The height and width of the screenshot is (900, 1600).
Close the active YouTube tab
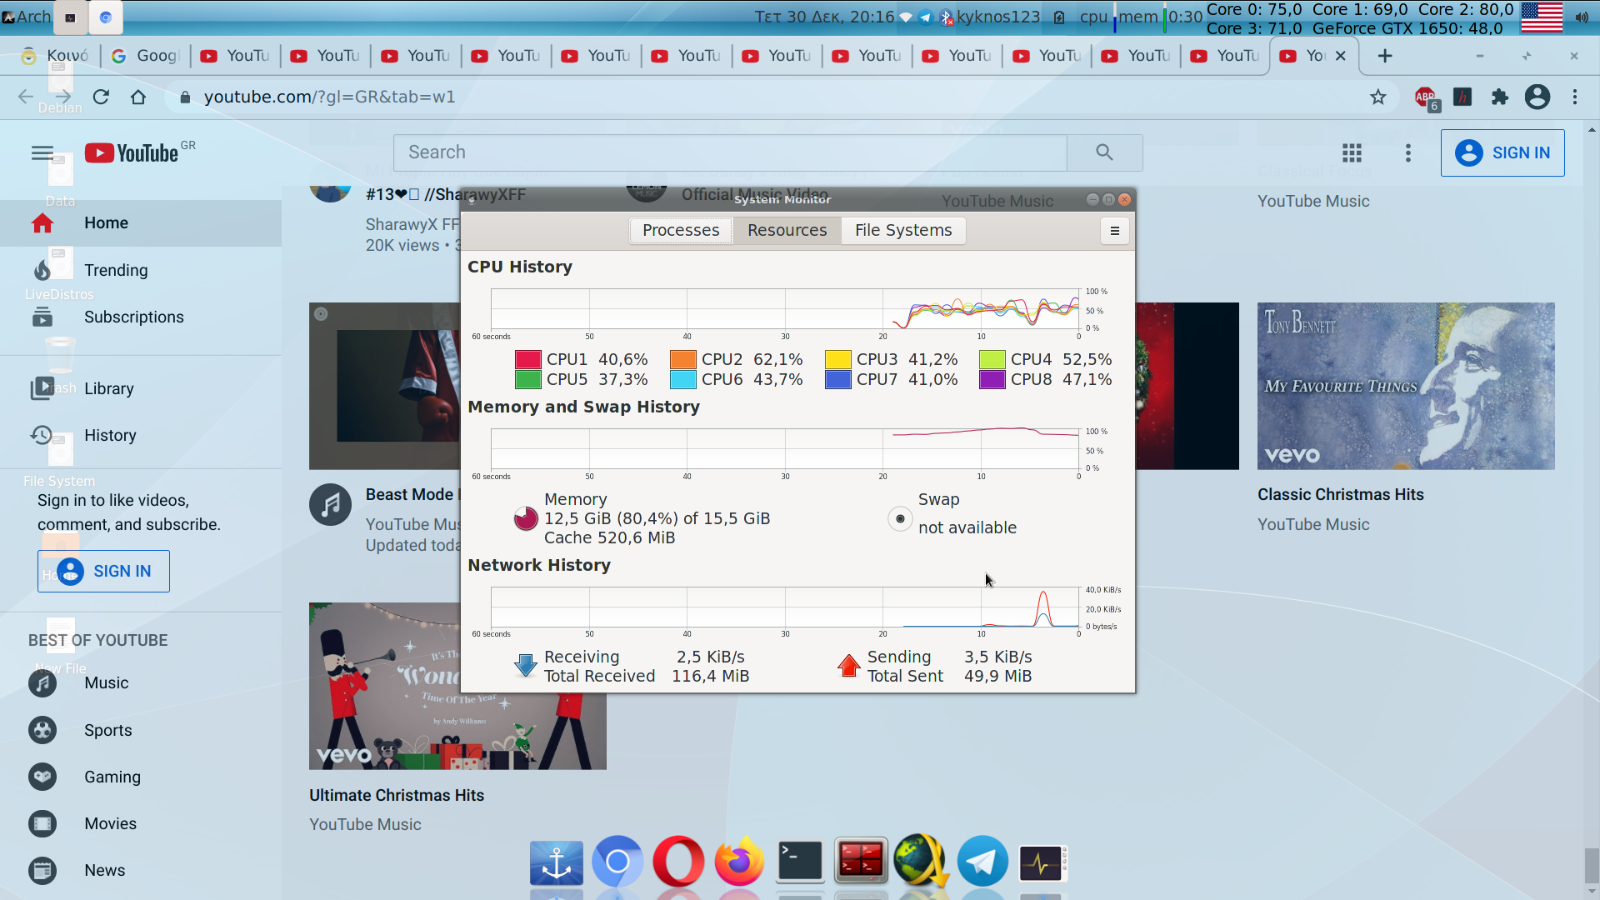click(1341, 56)
